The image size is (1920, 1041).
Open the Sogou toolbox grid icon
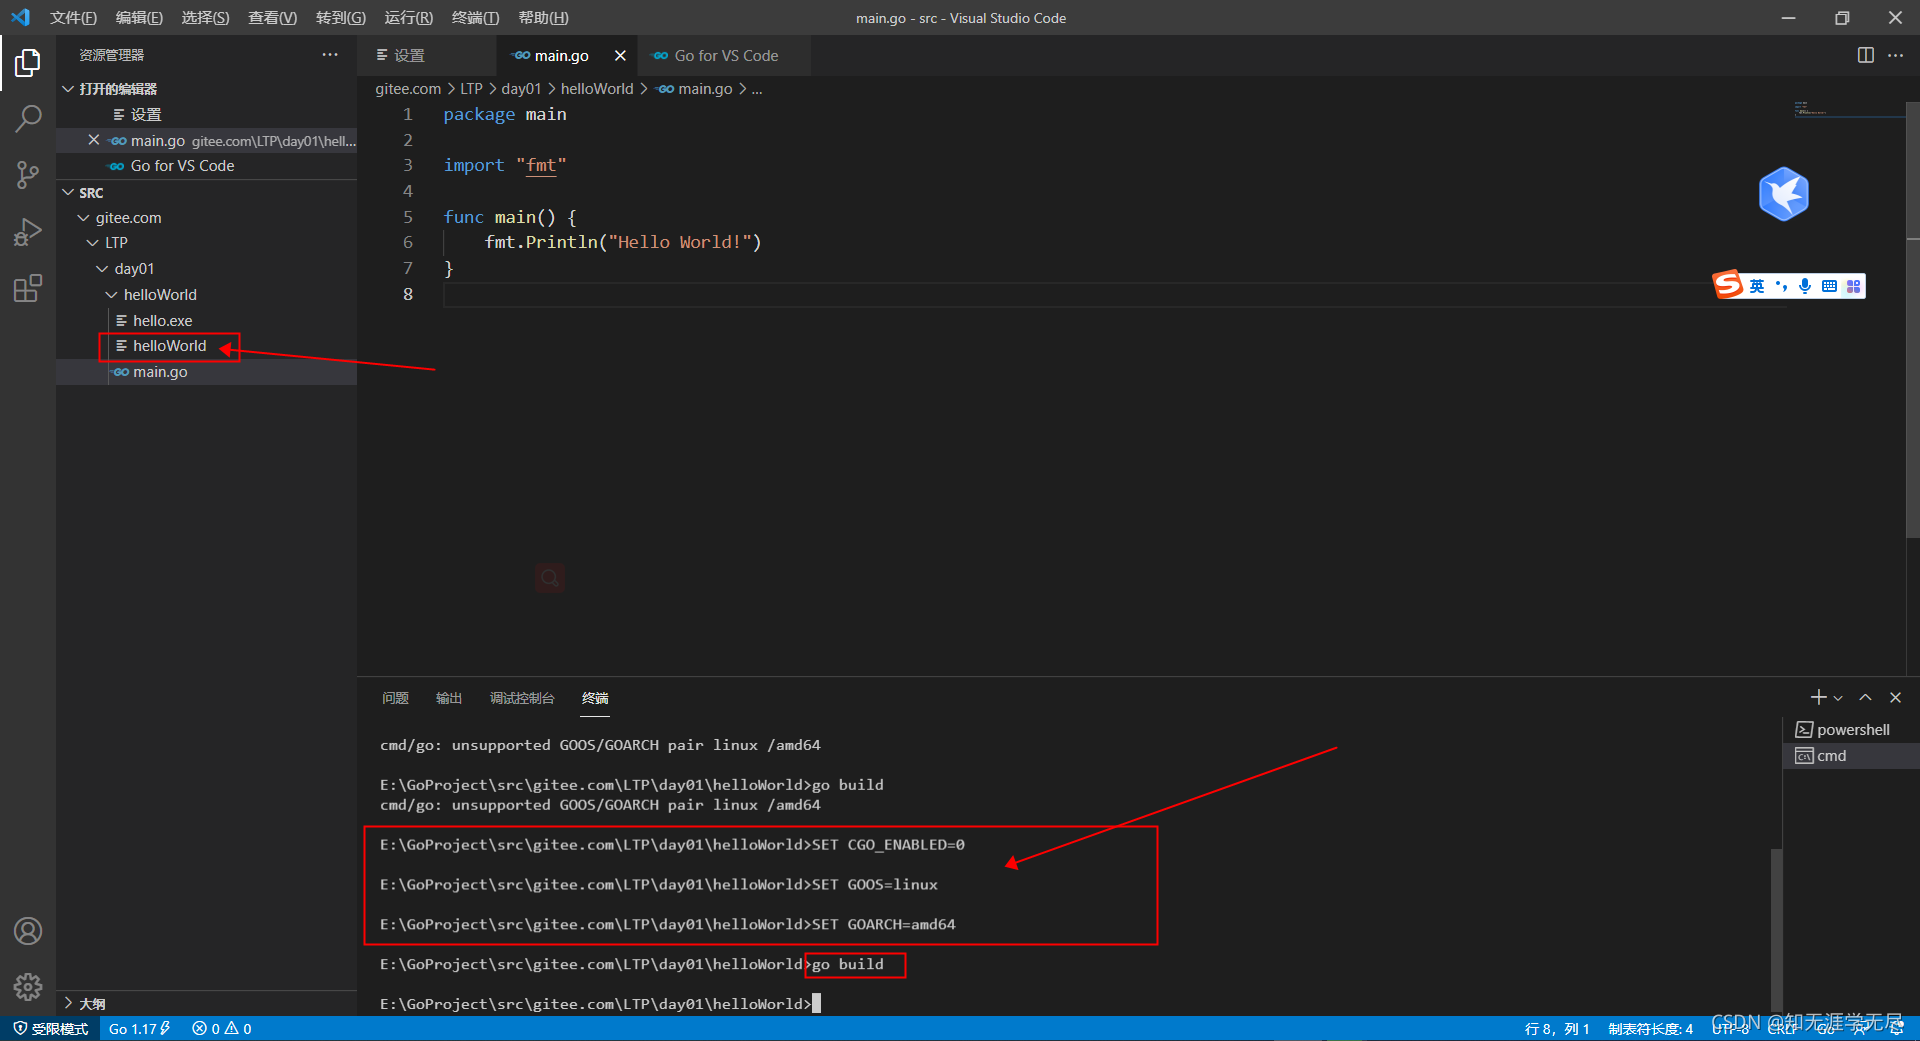point(1853,286)
